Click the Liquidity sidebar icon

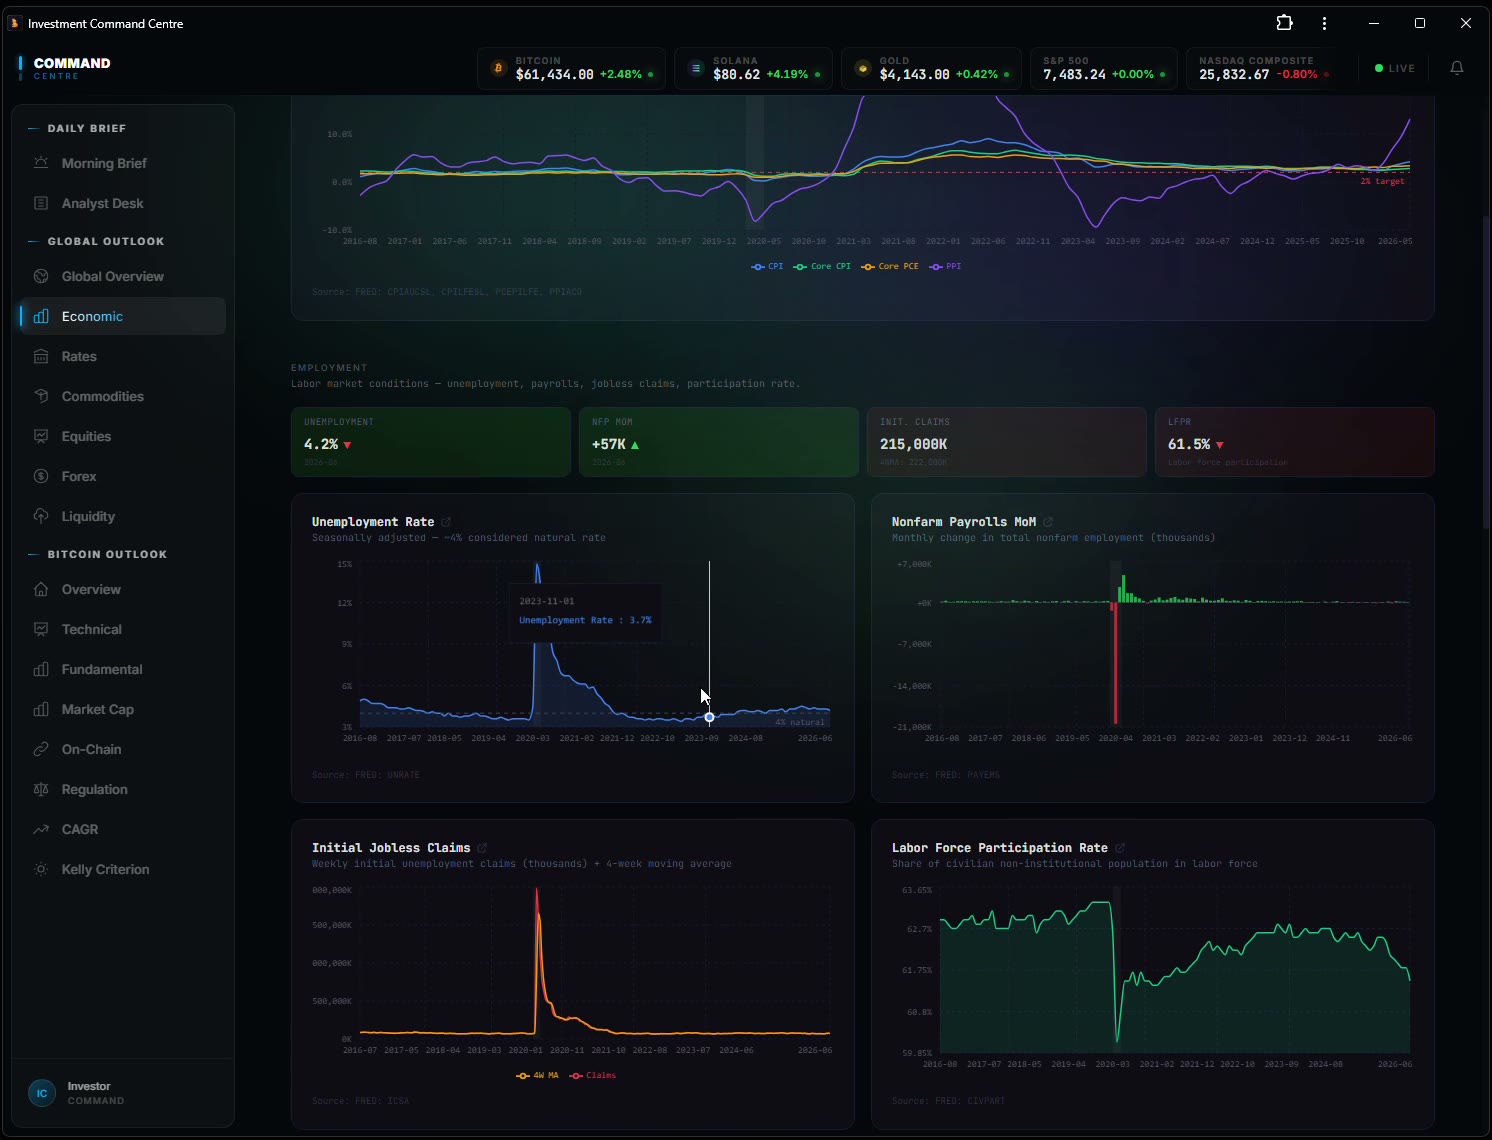[41, 516]
